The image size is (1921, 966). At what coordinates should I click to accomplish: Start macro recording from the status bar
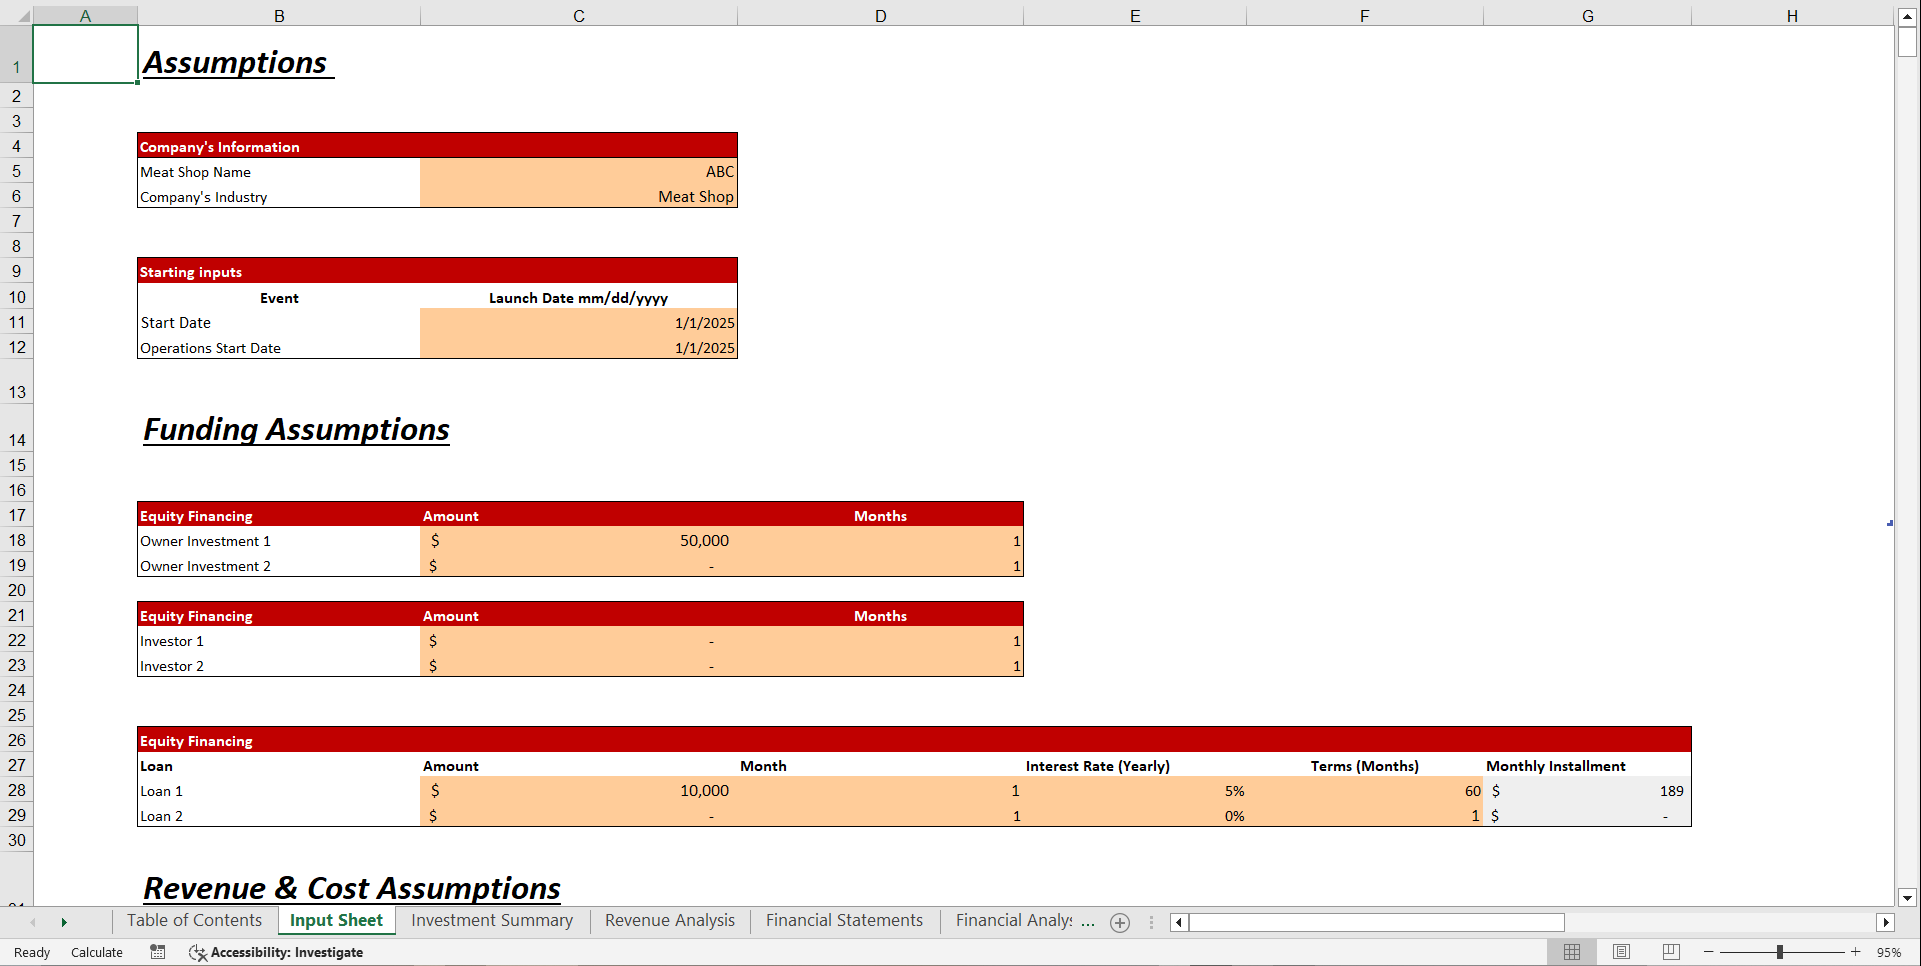[x=157, y=952]
